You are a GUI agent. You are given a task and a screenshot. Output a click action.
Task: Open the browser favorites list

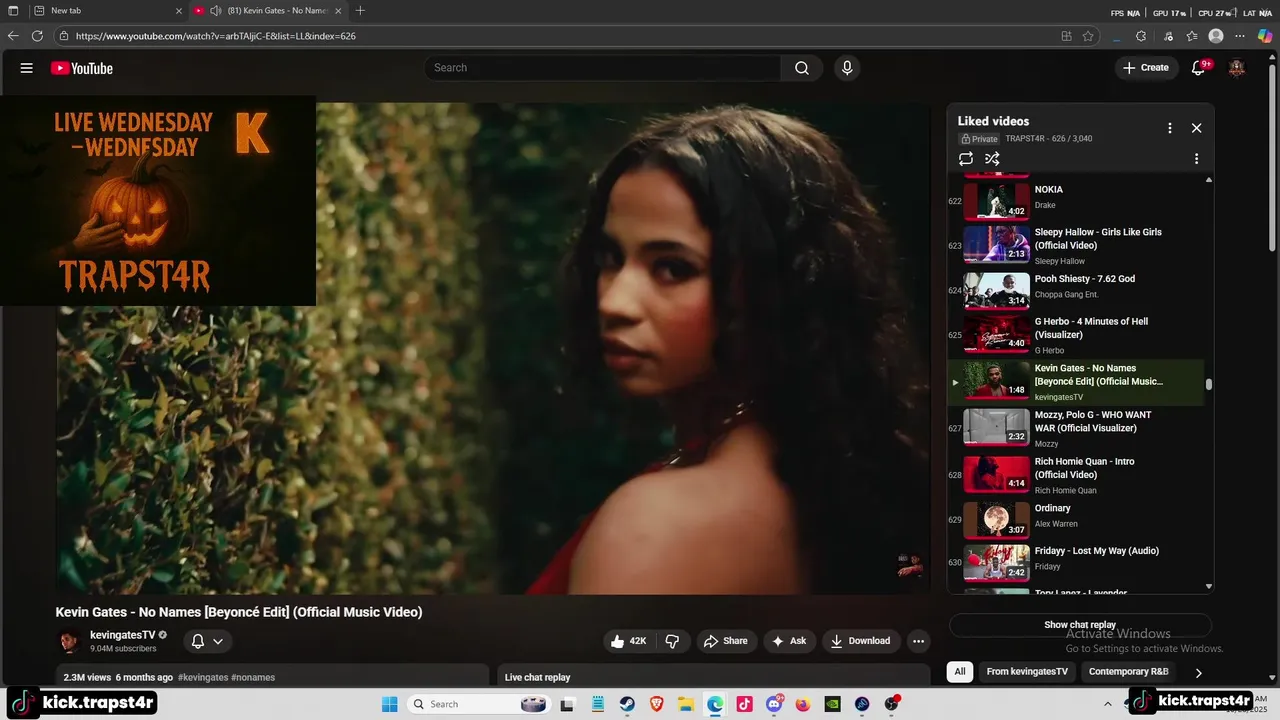[1192, 36]
